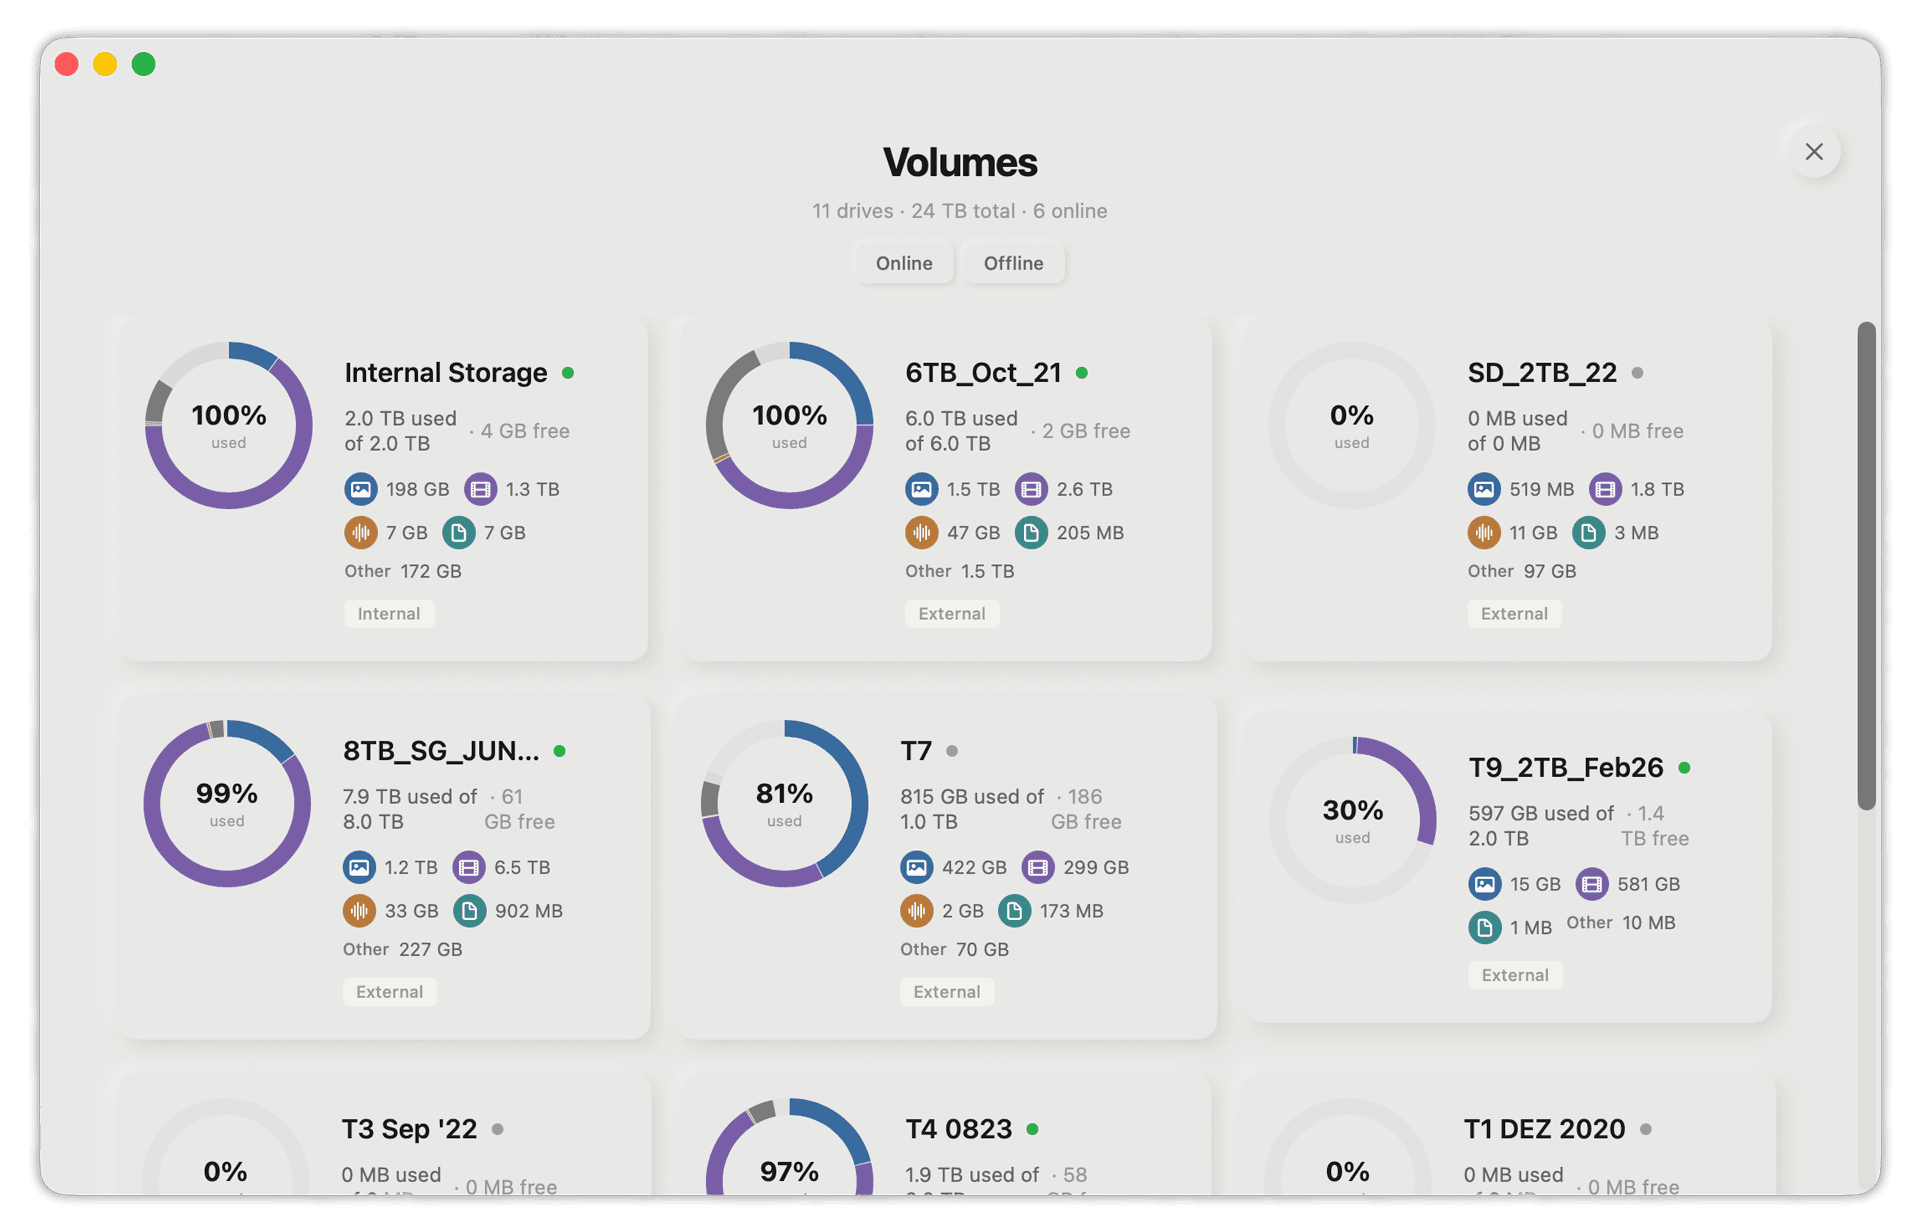Click the vertical scrollbar thumb
Screen dimensions: 1920x1230
[1866, 565]
